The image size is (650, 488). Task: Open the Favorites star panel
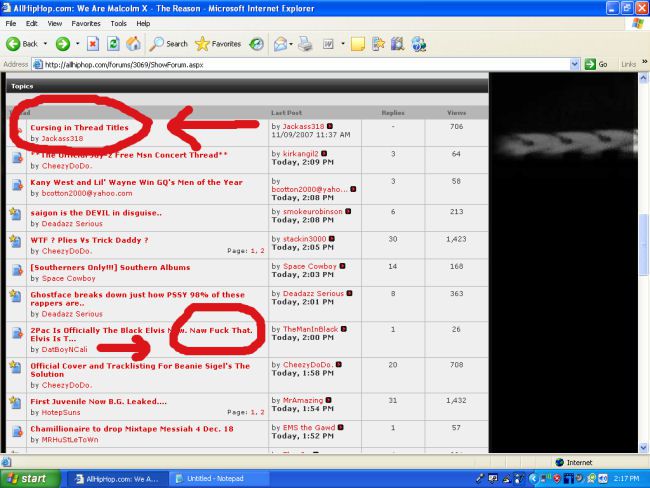pos(218,44)
